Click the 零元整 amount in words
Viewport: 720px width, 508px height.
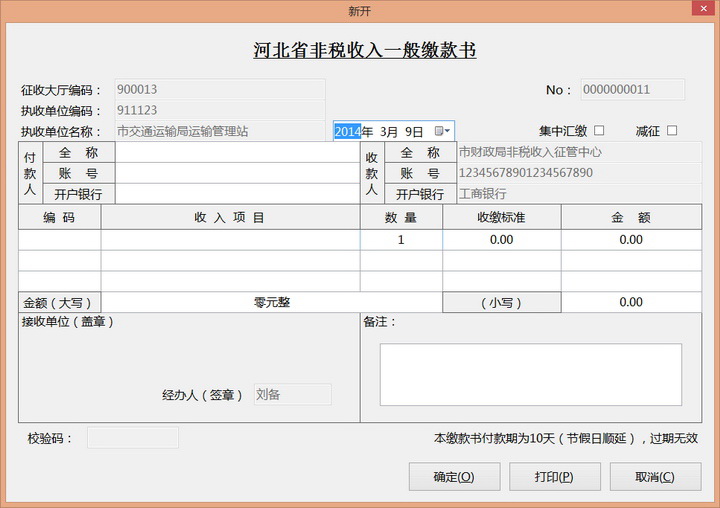272,302
